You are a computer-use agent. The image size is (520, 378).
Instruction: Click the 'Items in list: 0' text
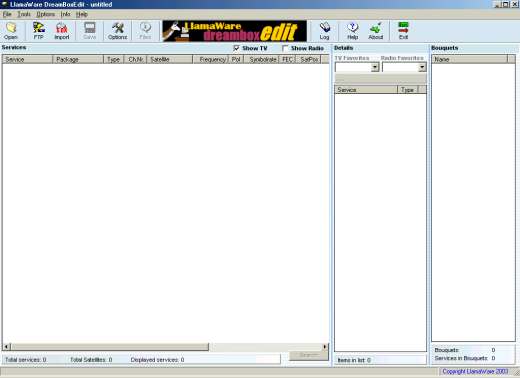click(x=354, y=360)
